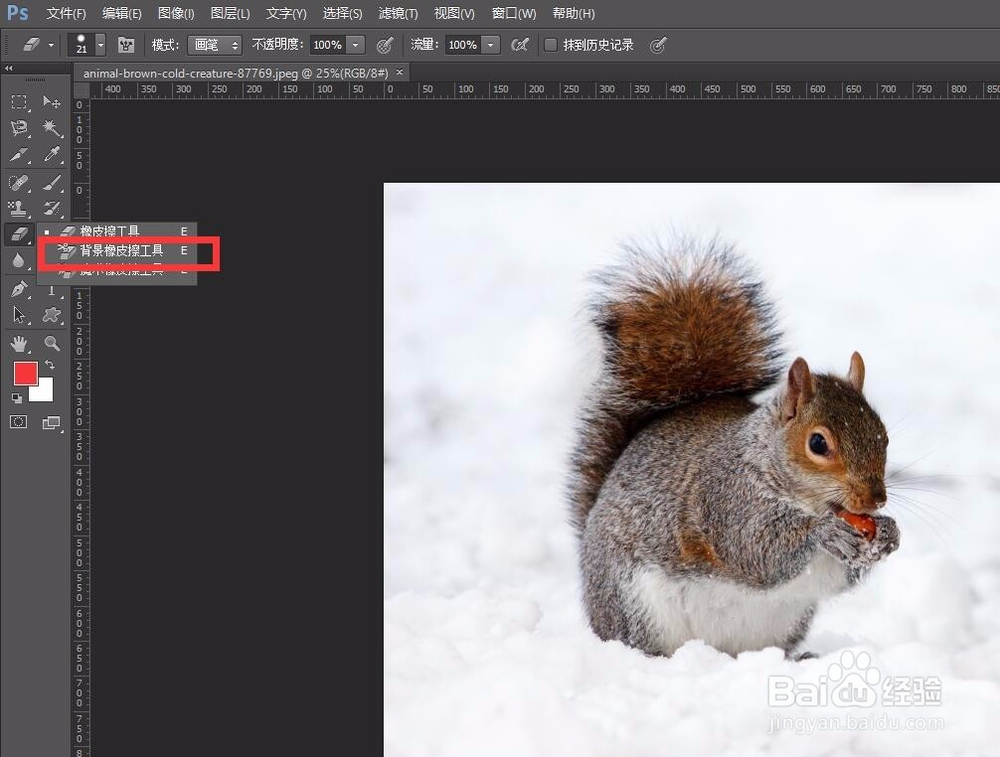Reset default foreground and background colors
The width and height of the screenshot is (1000, 757).
tap(17, 398)
